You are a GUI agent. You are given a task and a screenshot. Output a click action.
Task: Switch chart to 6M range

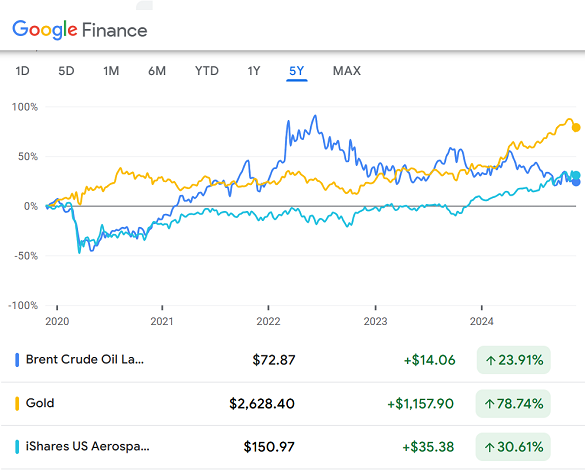[157, 71]
